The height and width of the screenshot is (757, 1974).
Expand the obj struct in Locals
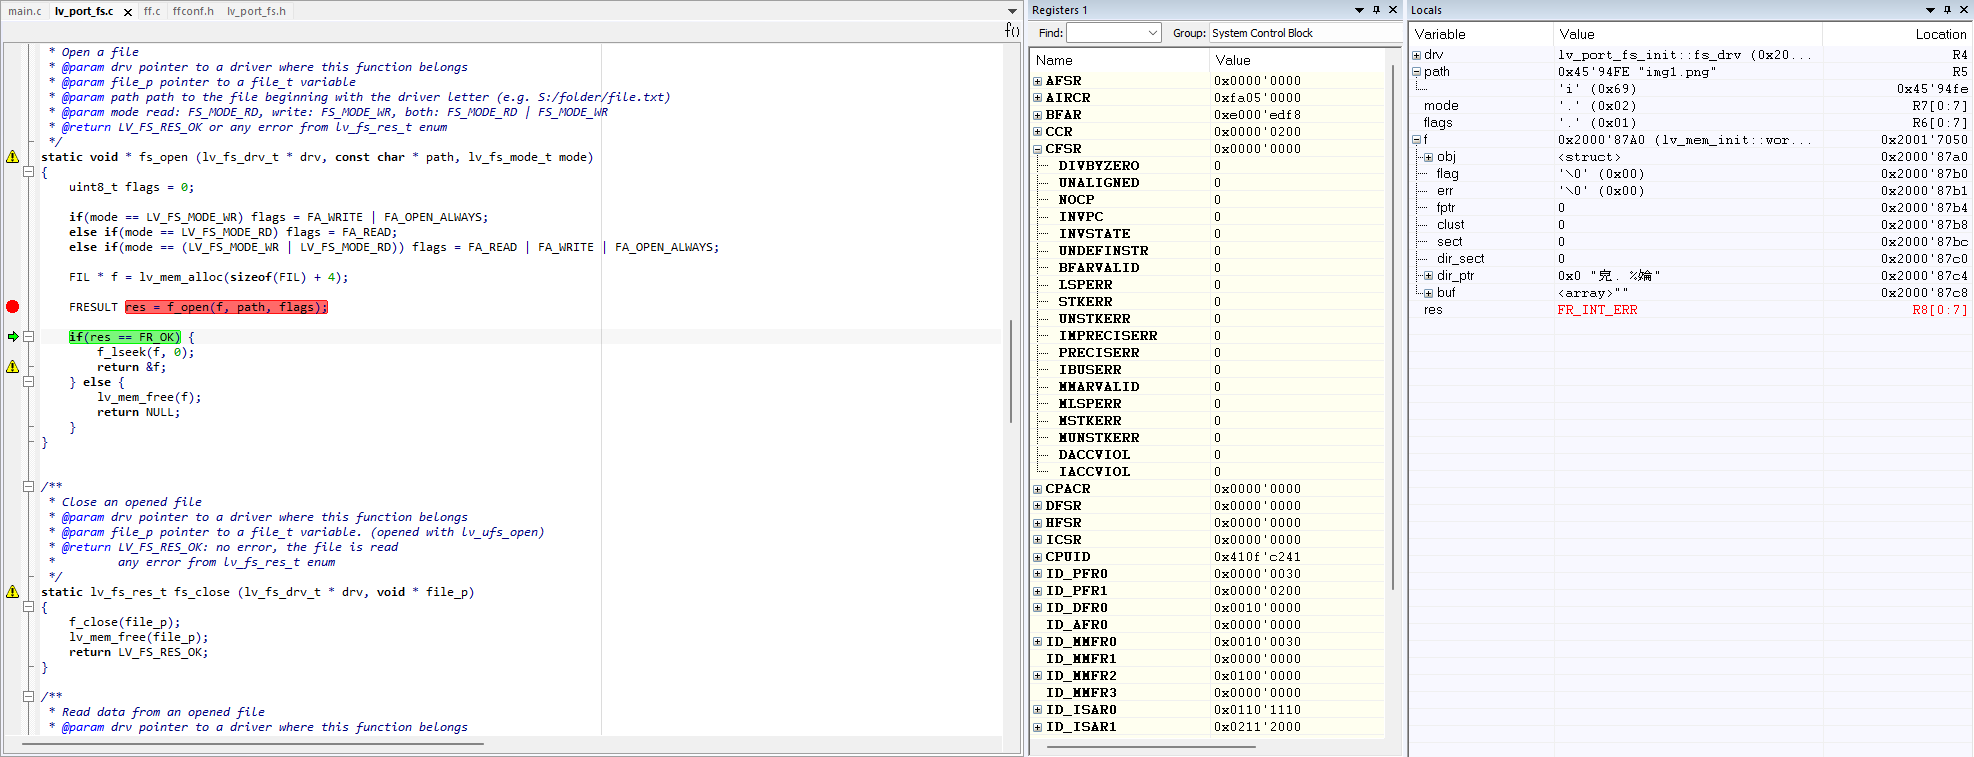(1429, 157)
